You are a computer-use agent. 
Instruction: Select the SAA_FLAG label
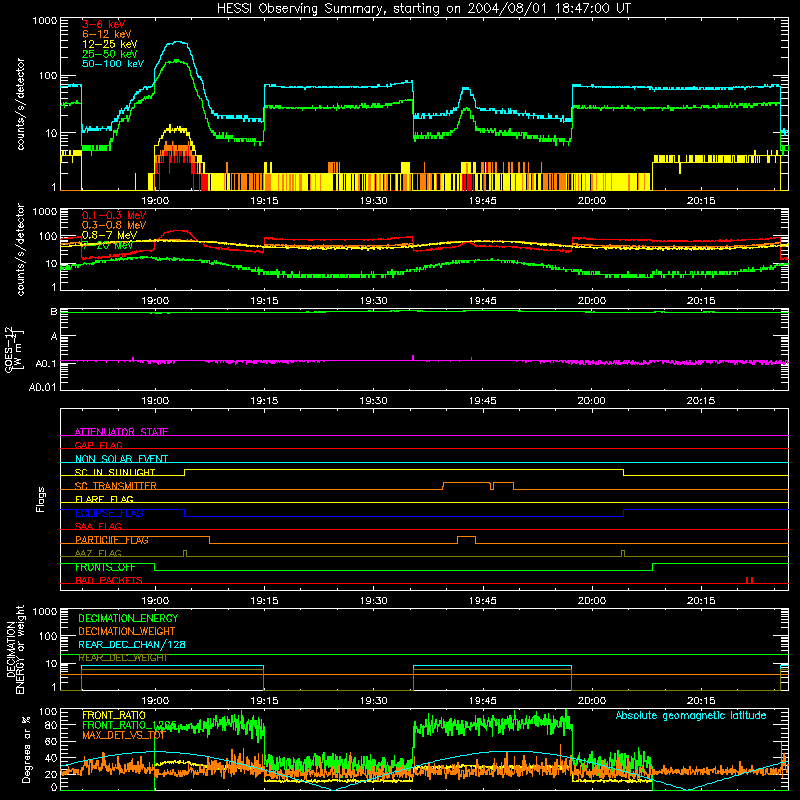tap(98, 526)
